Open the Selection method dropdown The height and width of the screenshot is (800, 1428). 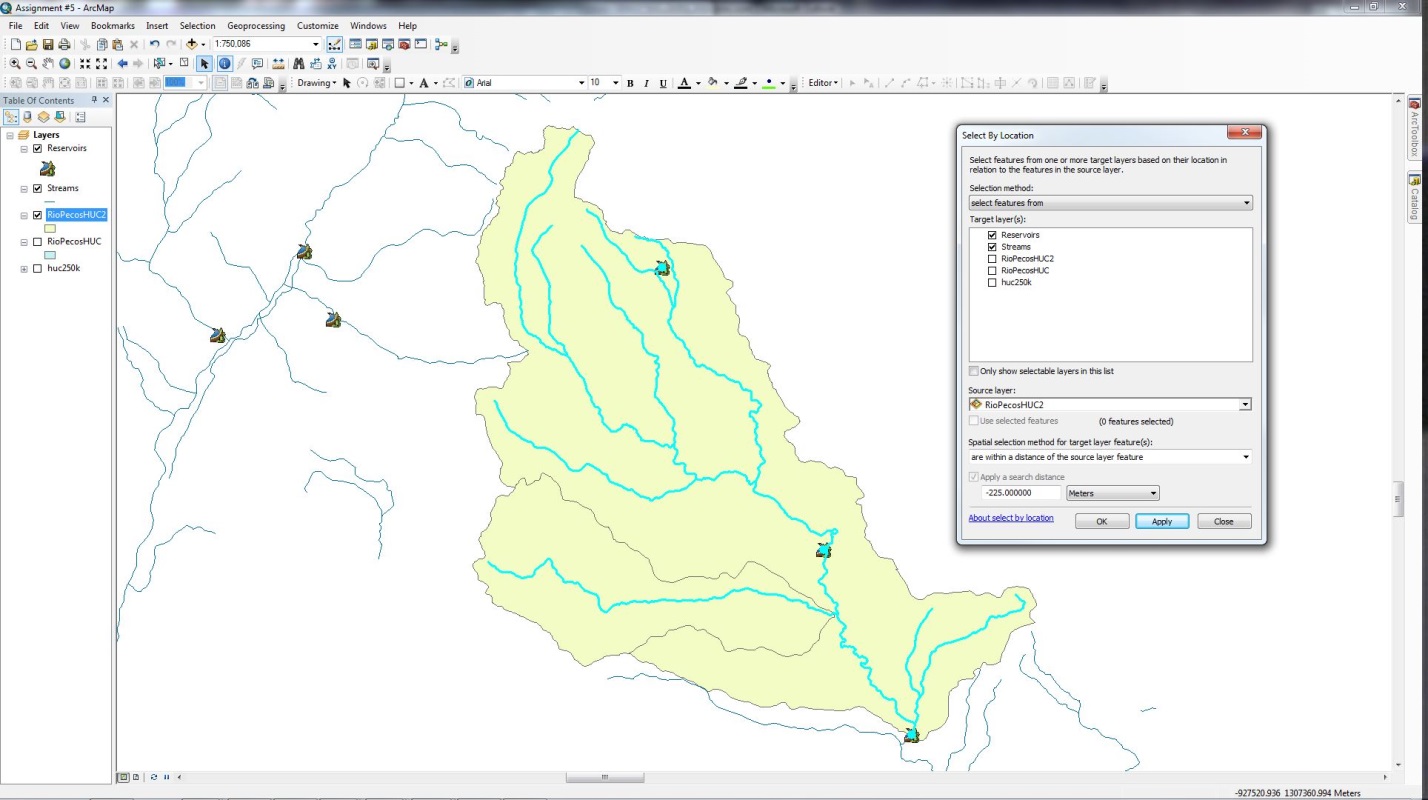(x=1110, y=203)
